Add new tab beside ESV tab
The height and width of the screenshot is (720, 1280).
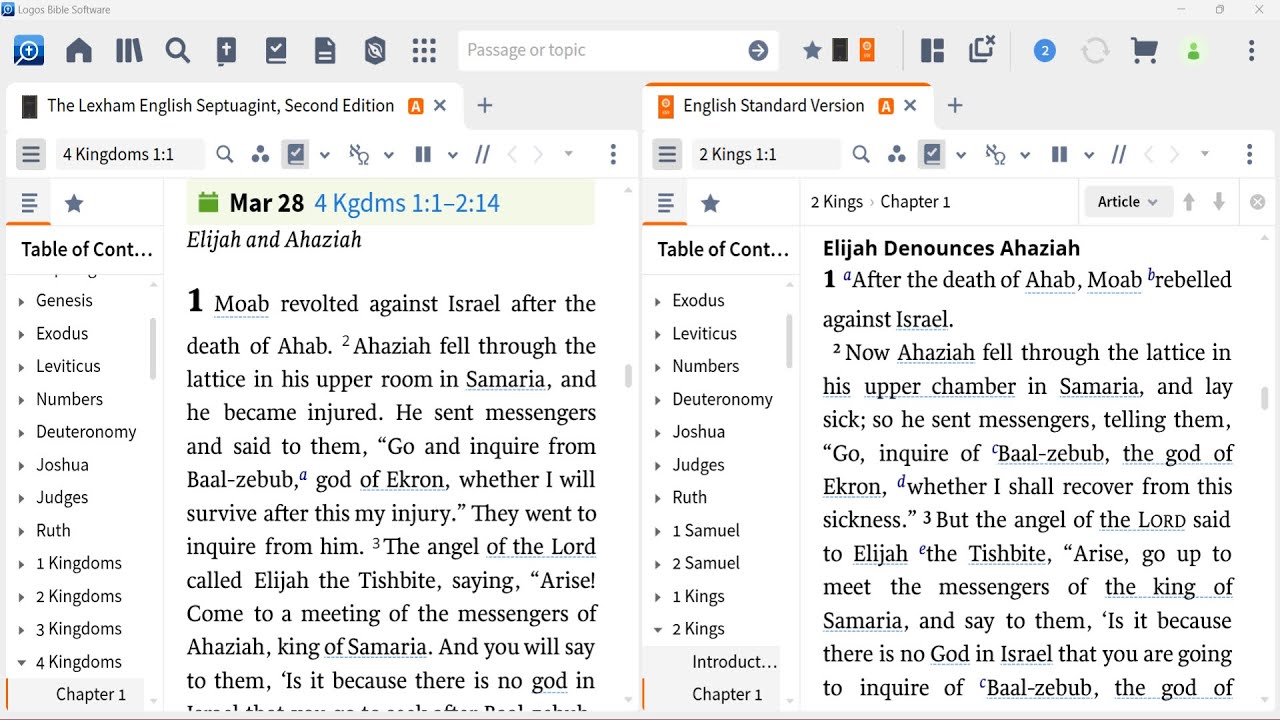click(x=955, y=106)
